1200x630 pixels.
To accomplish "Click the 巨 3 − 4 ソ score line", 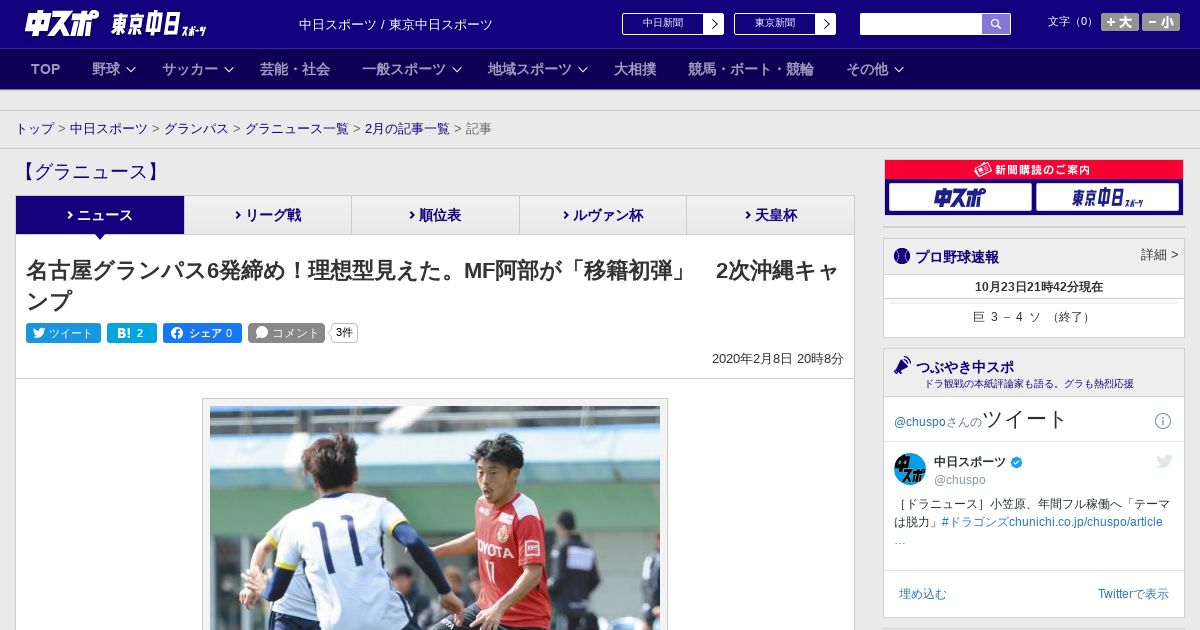I will click(x=1033, y=317).
